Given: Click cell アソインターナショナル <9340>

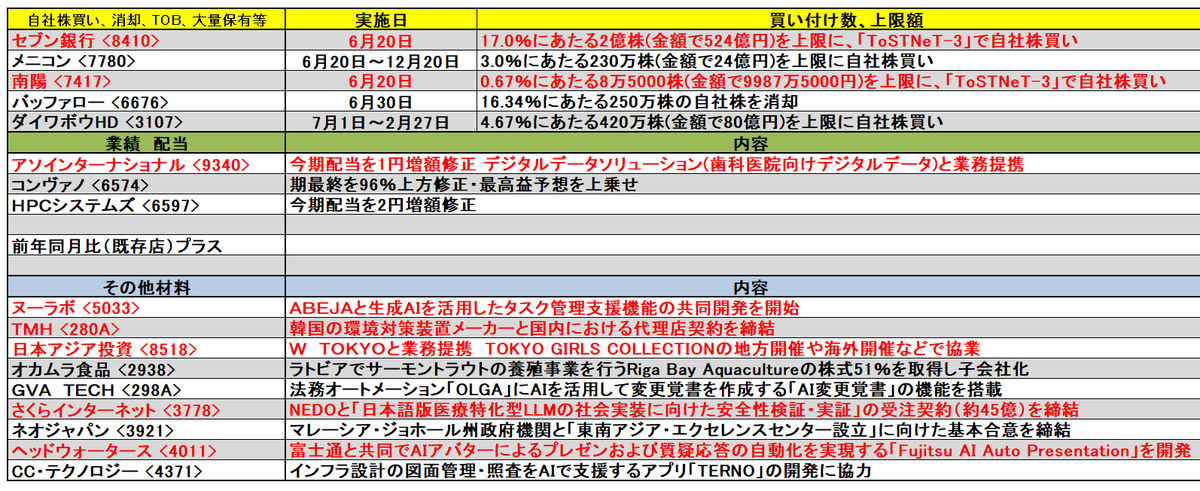Looking at the screenshot, I should click(146, 164).
